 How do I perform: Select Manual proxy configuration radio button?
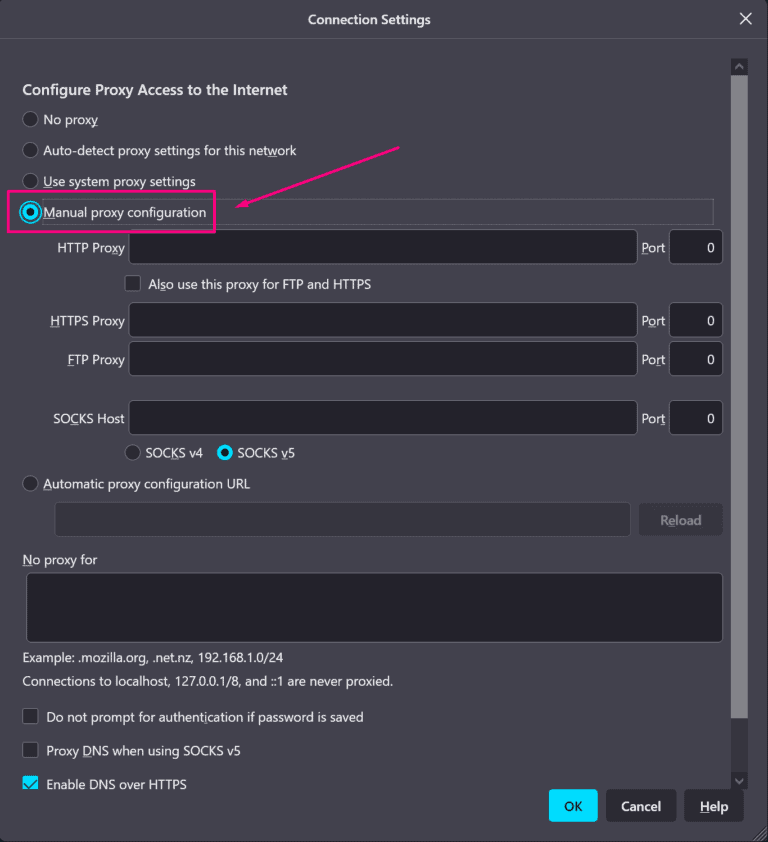pos(31,213)
